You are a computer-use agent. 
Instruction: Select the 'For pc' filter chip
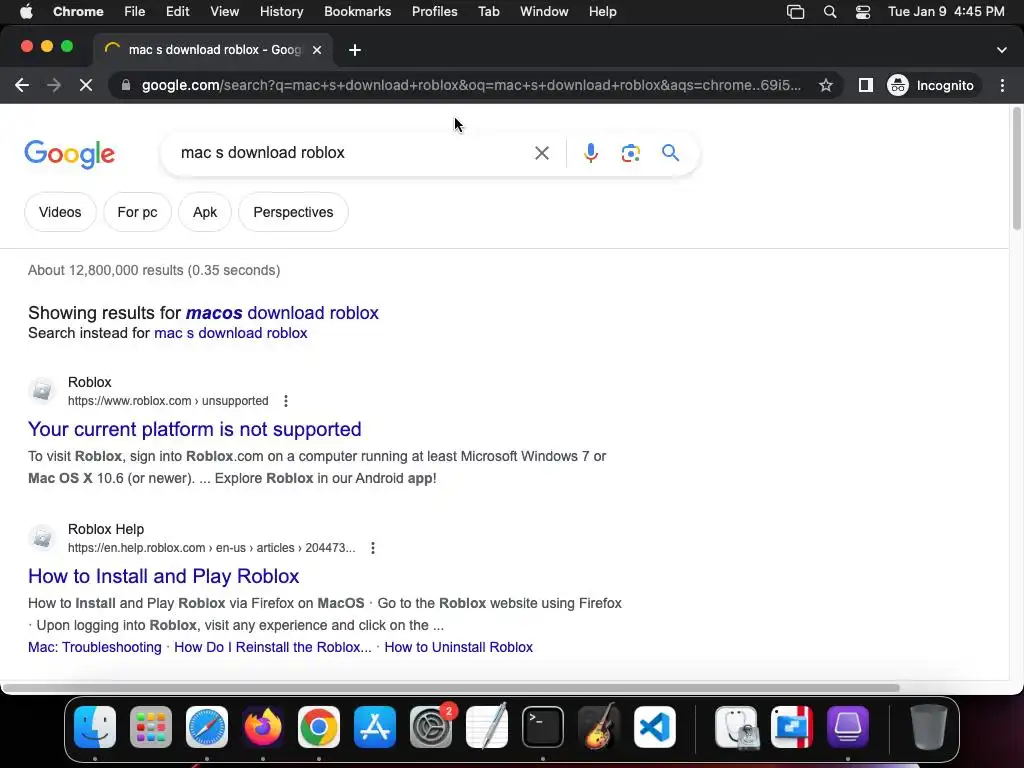coord(137,212)
